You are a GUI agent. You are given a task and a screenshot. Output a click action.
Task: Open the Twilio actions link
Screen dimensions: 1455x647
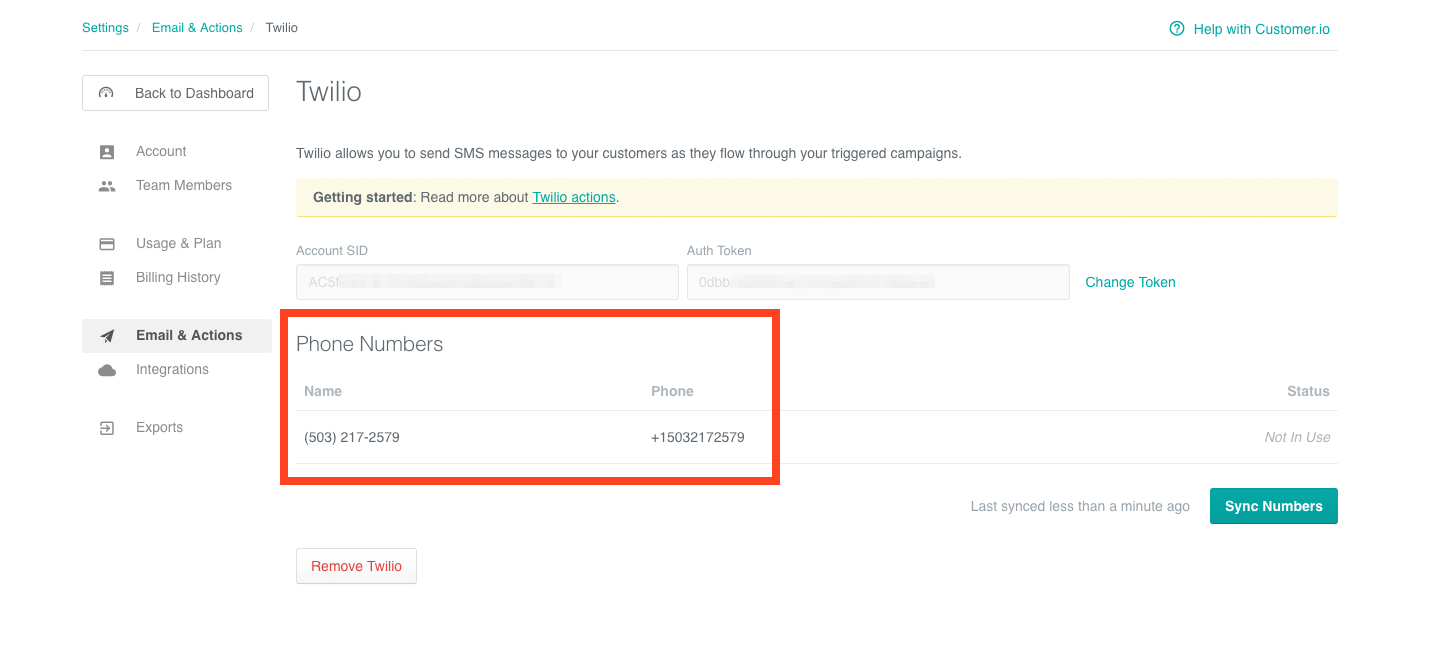573,197
